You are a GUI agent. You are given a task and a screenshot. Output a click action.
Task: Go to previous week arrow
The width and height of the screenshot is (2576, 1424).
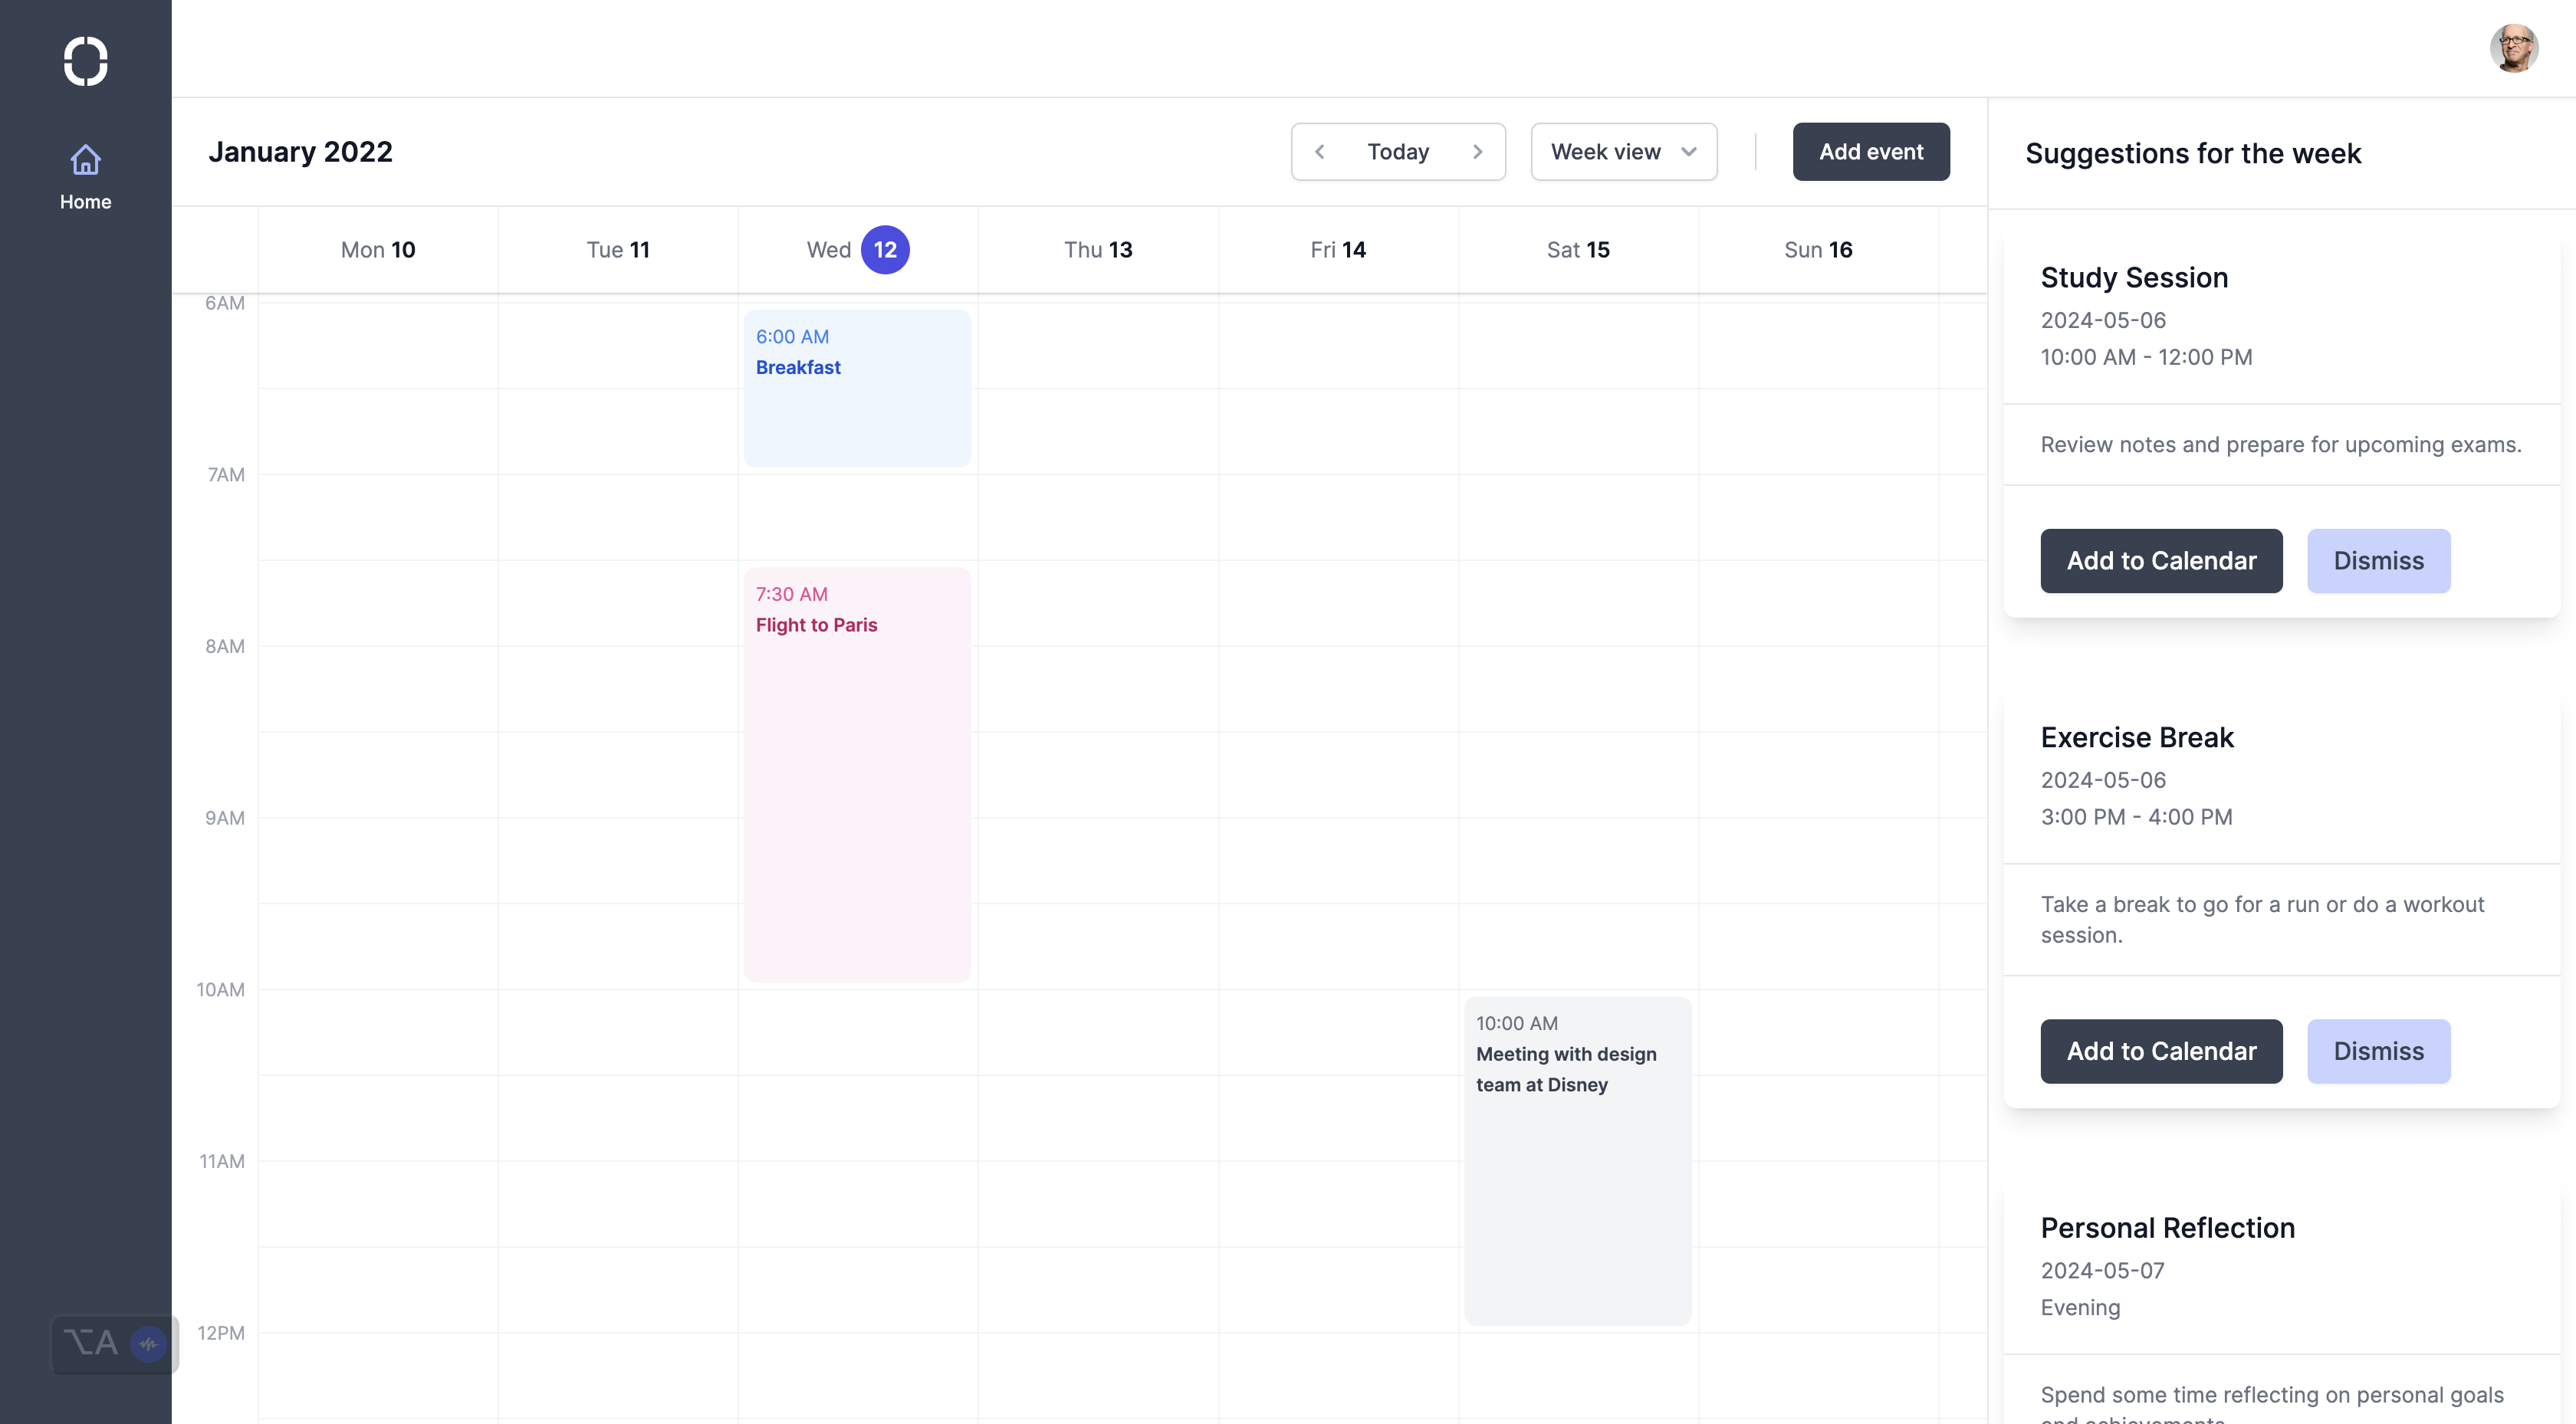1320,152
